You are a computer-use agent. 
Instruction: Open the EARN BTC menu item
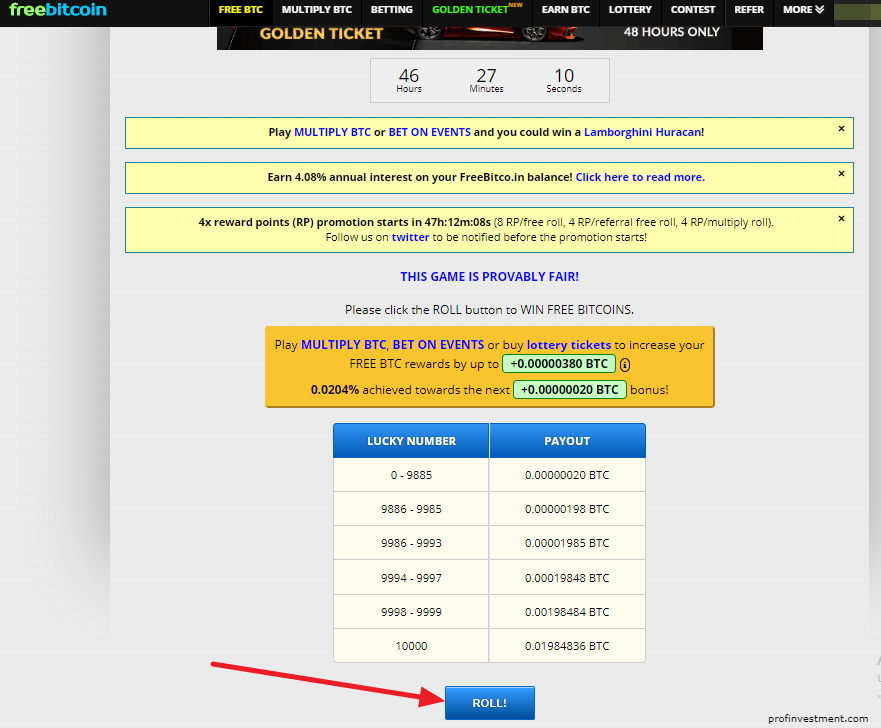pyautogui.click(x=565, y=10)
